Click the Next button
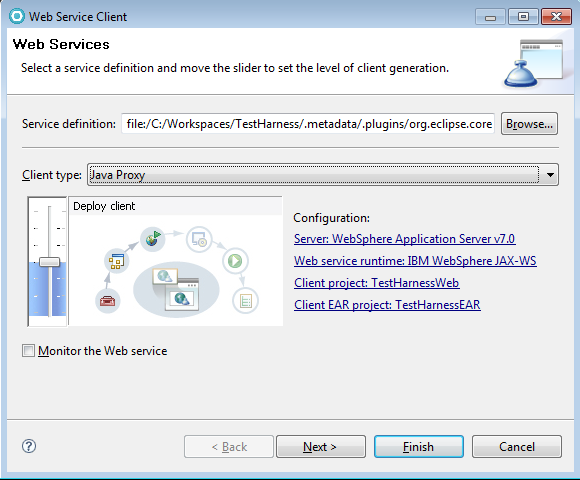 [x=321, y=447]
